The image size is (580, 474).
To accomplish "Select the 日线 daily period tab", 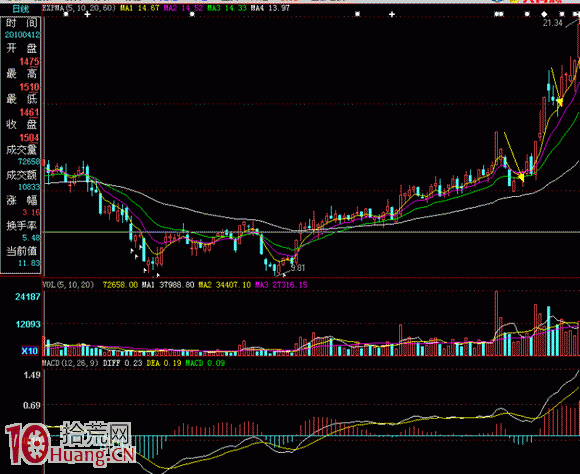I will 20,9.
